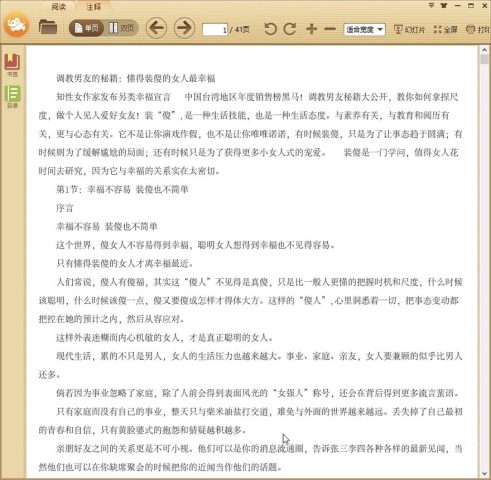491x480 pixels.
Task: Rotate the page clockwise
Action: pyautogui.click(x=290, y=29)
